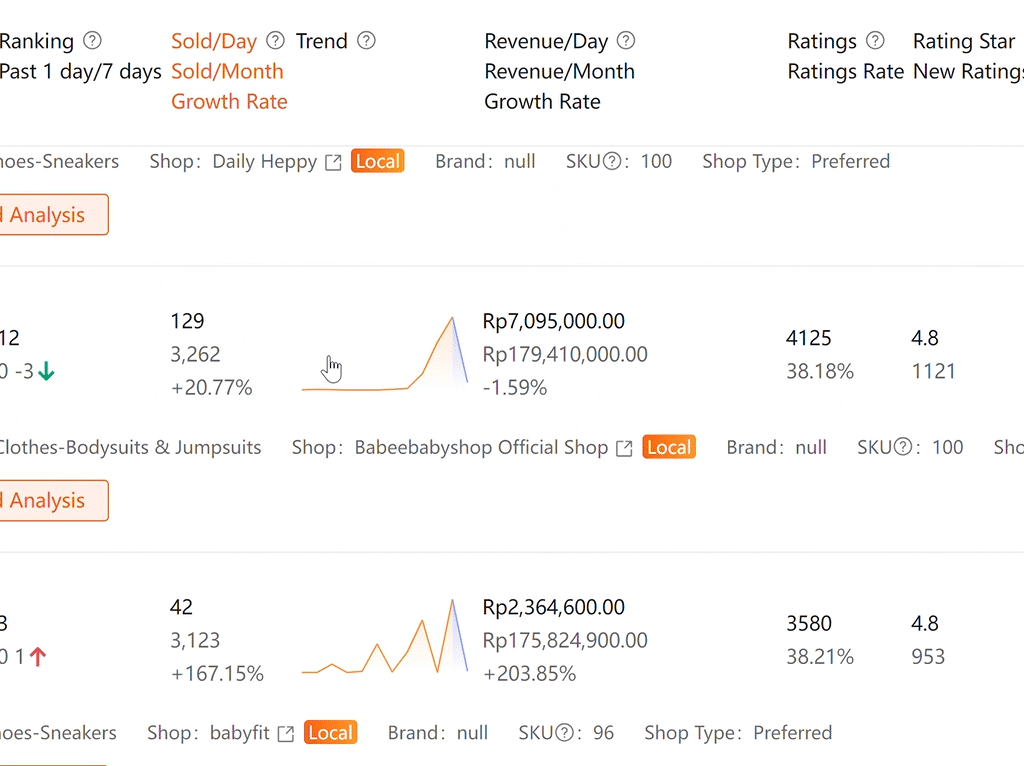Click help icon beside Revenue/Day header

click(626, 41)
